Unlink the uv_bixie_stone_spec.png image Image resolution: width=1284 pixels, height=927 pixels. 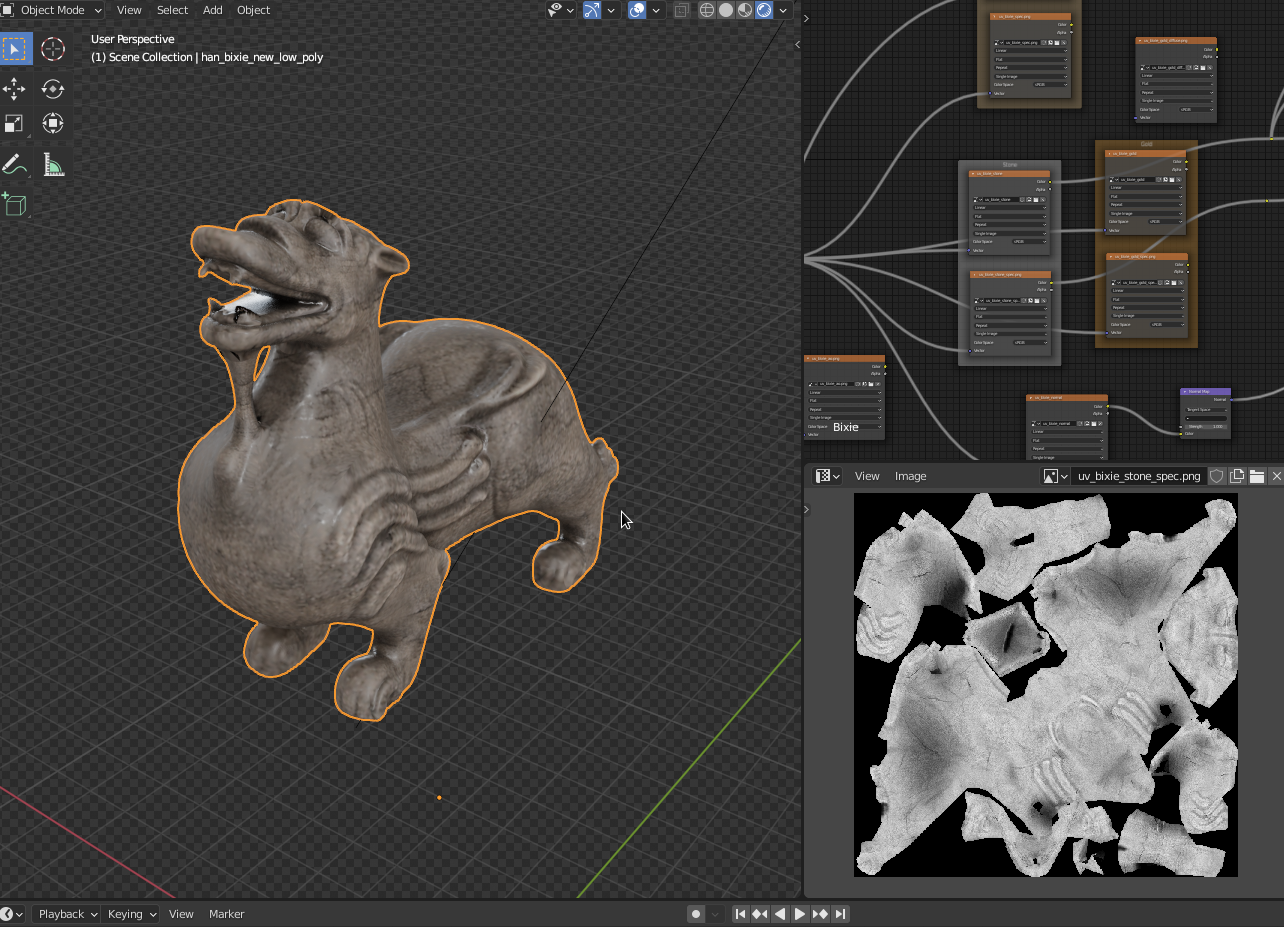point(1276,476)
